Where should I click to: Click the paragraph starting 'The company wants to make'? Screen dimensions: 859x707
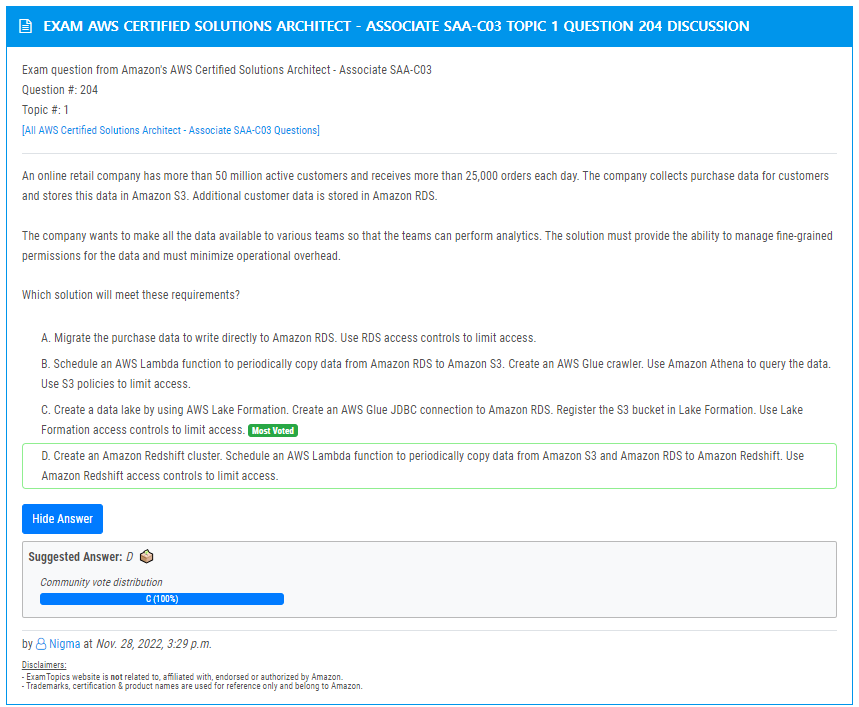(427, 246)
